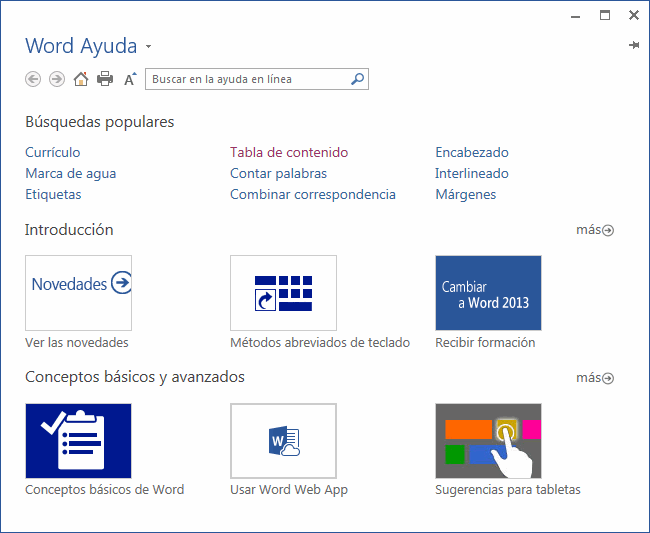Open the Tabla de contenido link
This screenshot has height=533, width=650.
[289, 153]
